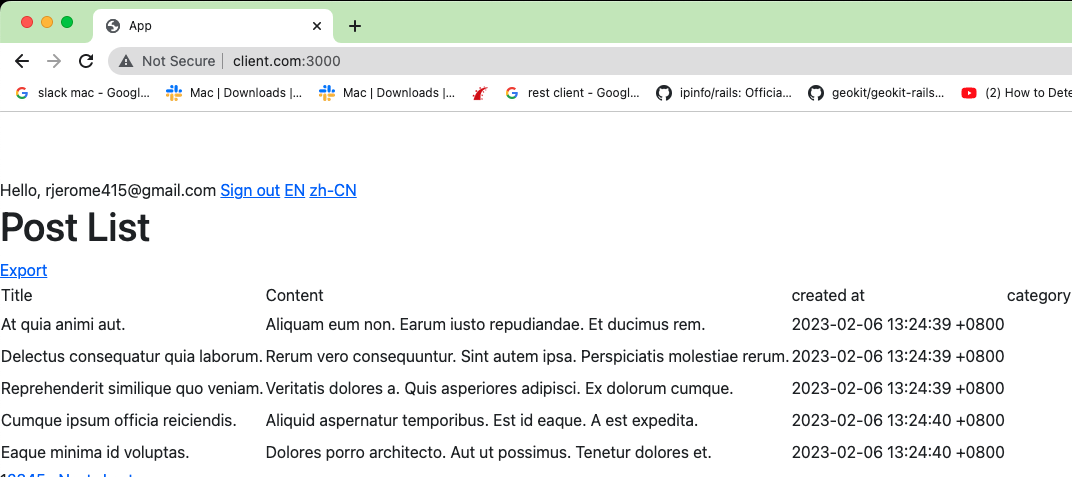
Task: Click the post title At quia animi aut.
Action: [63, 324]
